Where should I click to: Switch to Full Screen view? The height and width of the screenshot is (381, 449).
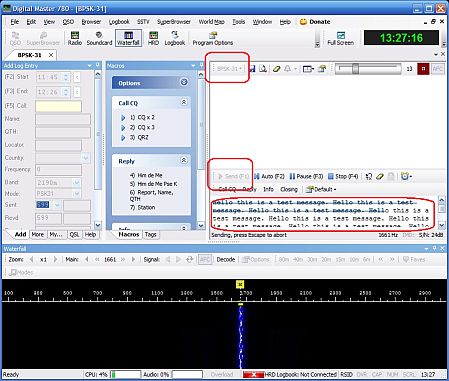click(340, 38)
